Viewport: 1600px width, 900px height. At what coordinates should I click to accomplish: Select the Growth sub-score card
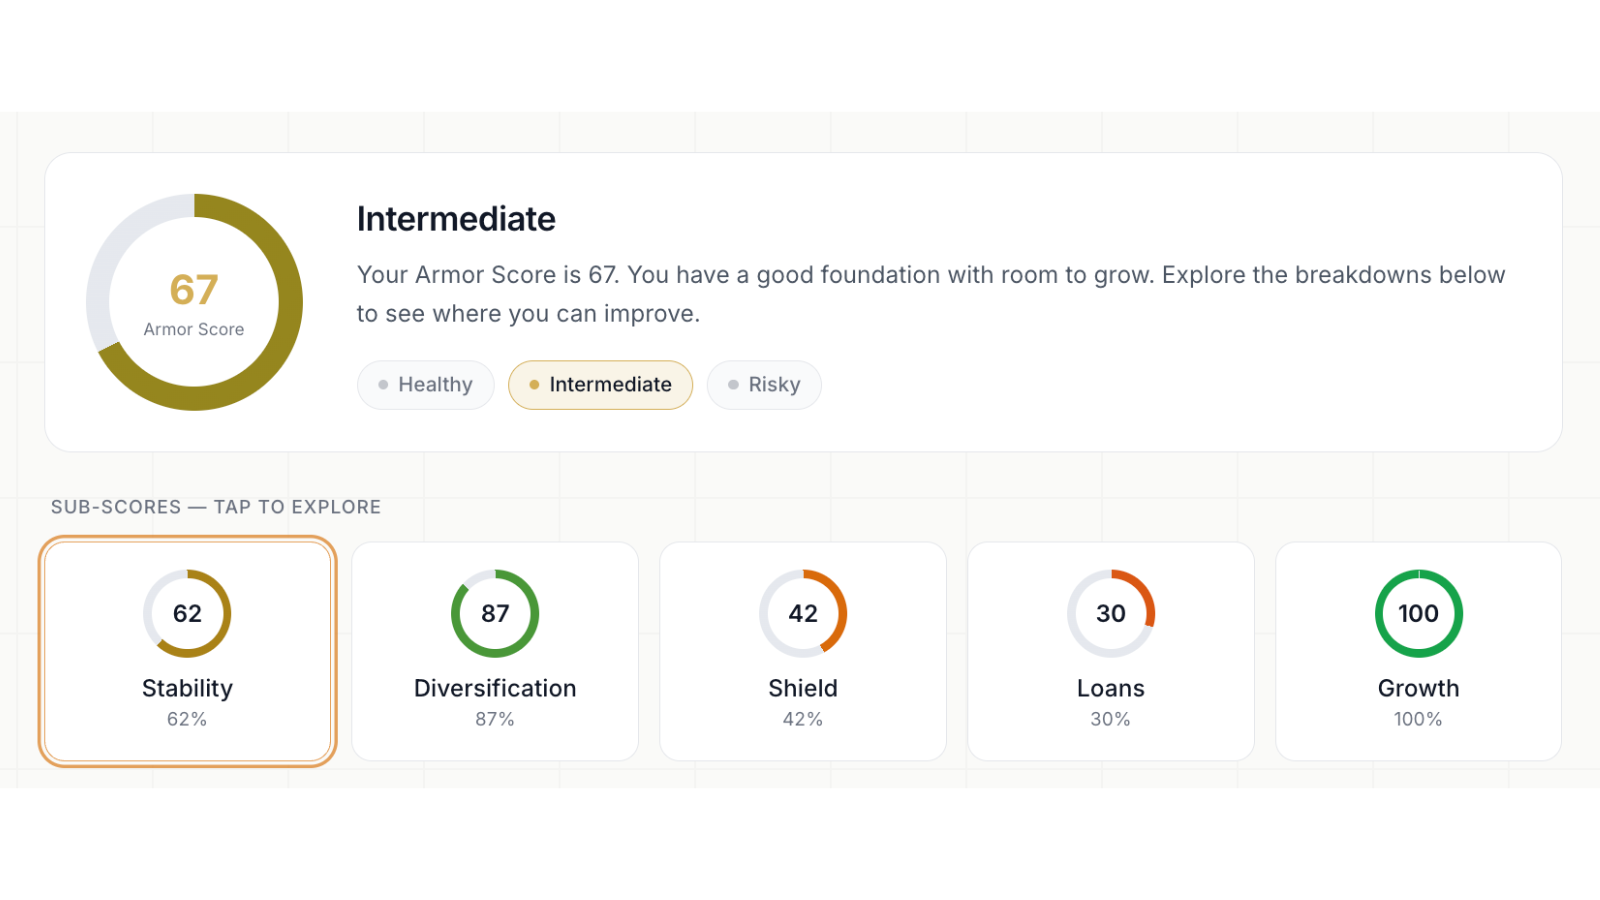[1418, 650]
